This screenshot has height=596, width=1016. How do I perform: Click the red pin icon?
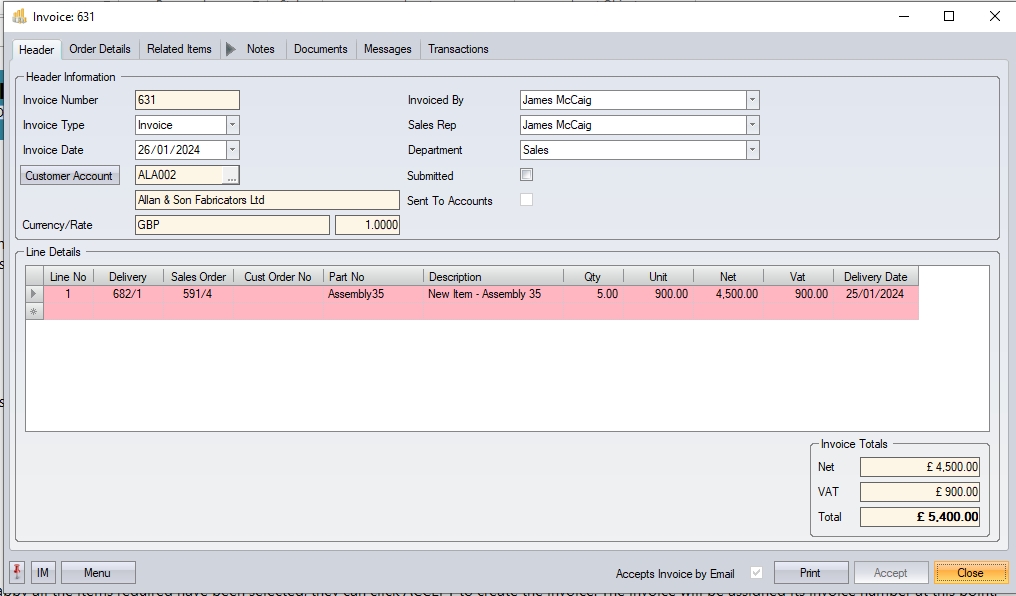[17, 572]
